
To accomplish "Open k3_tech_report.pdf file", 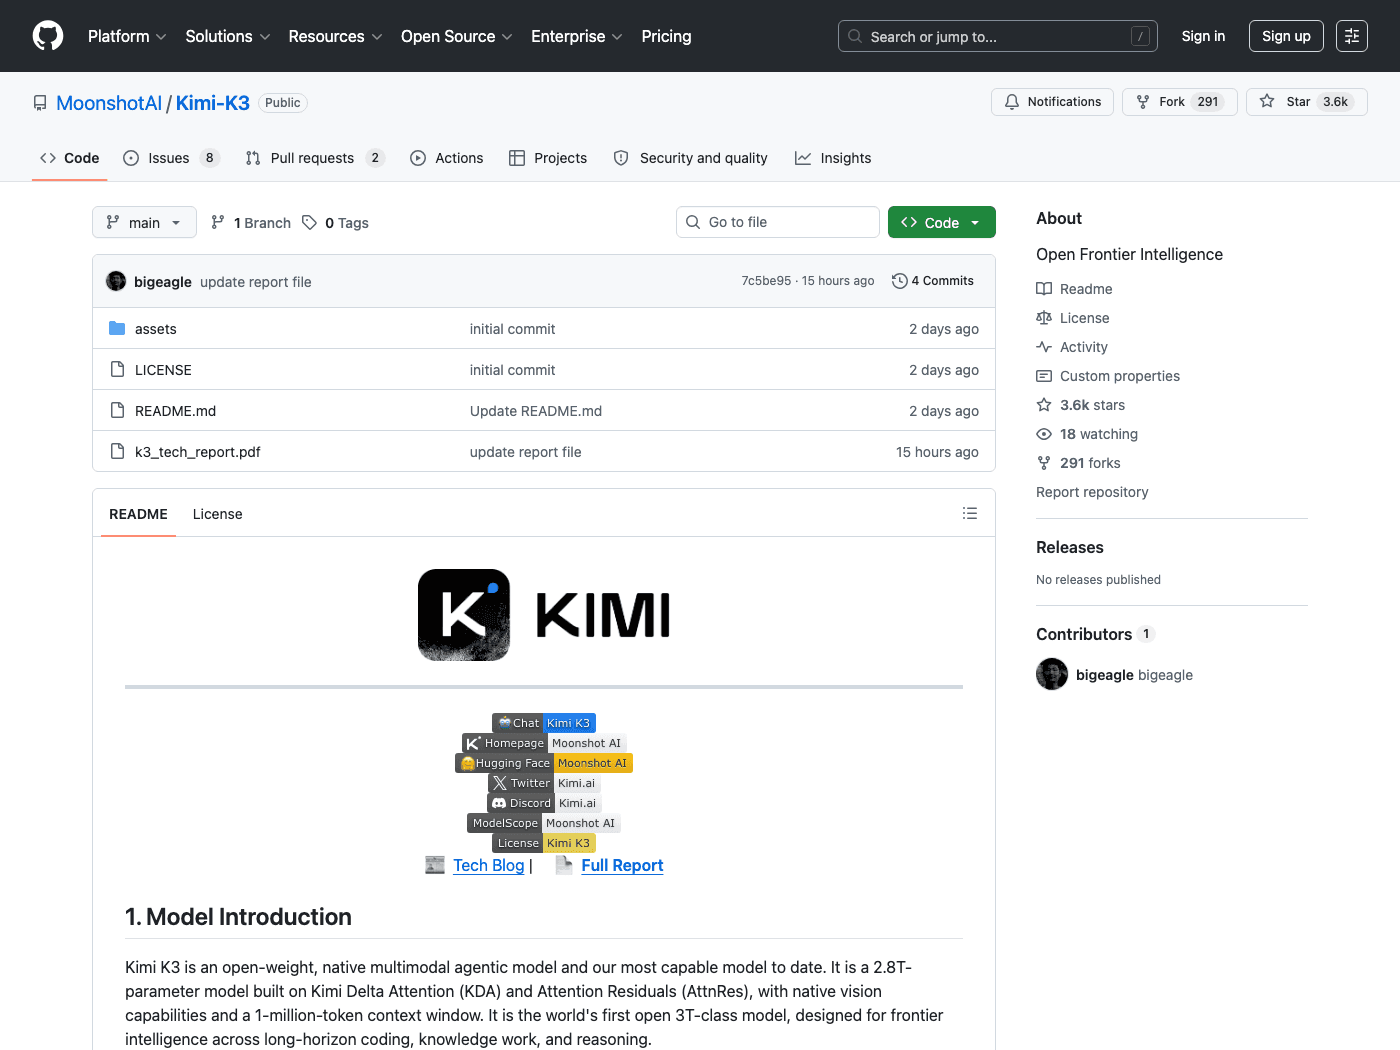I will (198, 452).
